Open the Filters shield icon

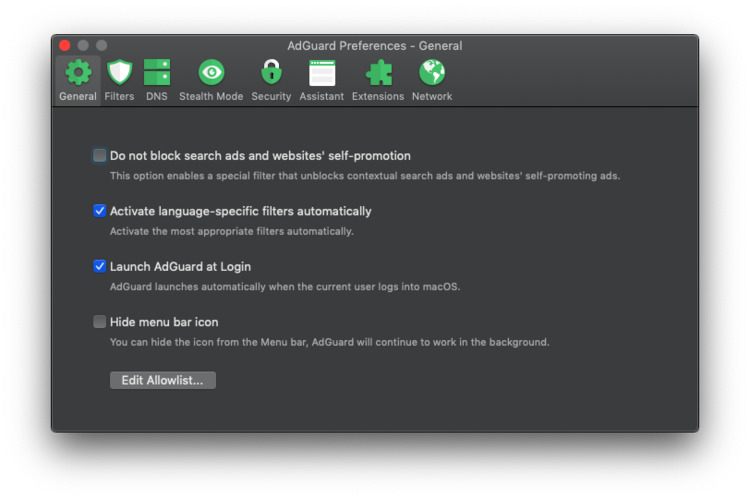click(119, 72)
